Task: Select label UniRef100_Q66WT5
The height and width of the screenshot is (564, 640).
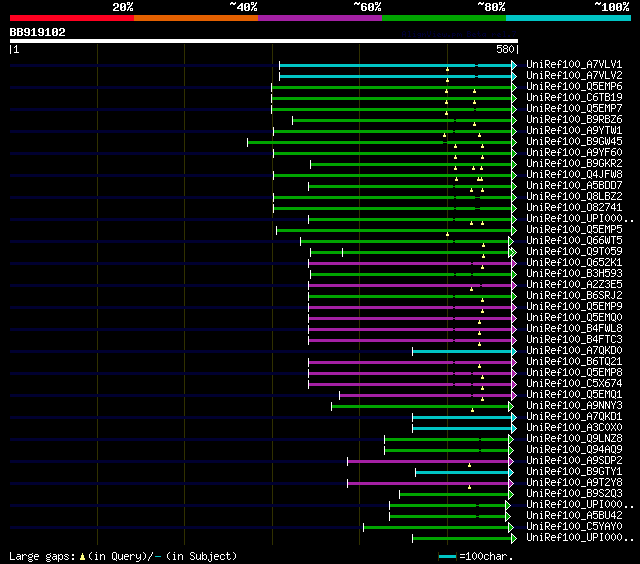Action: (x=574, y=241)
